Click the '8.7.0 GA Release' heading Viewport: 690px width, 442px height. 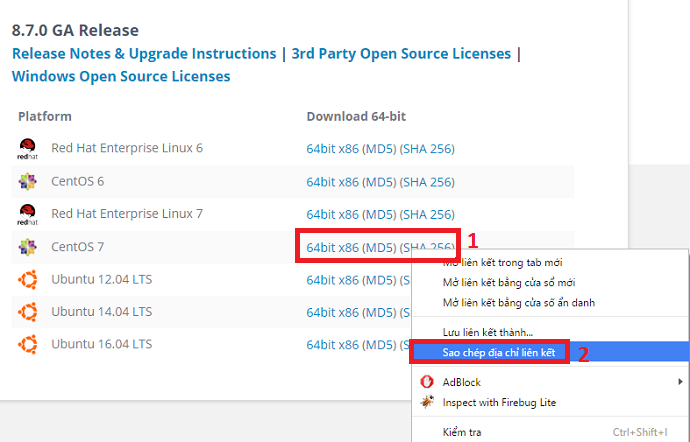pyautogui.click(x=75, y=30)
